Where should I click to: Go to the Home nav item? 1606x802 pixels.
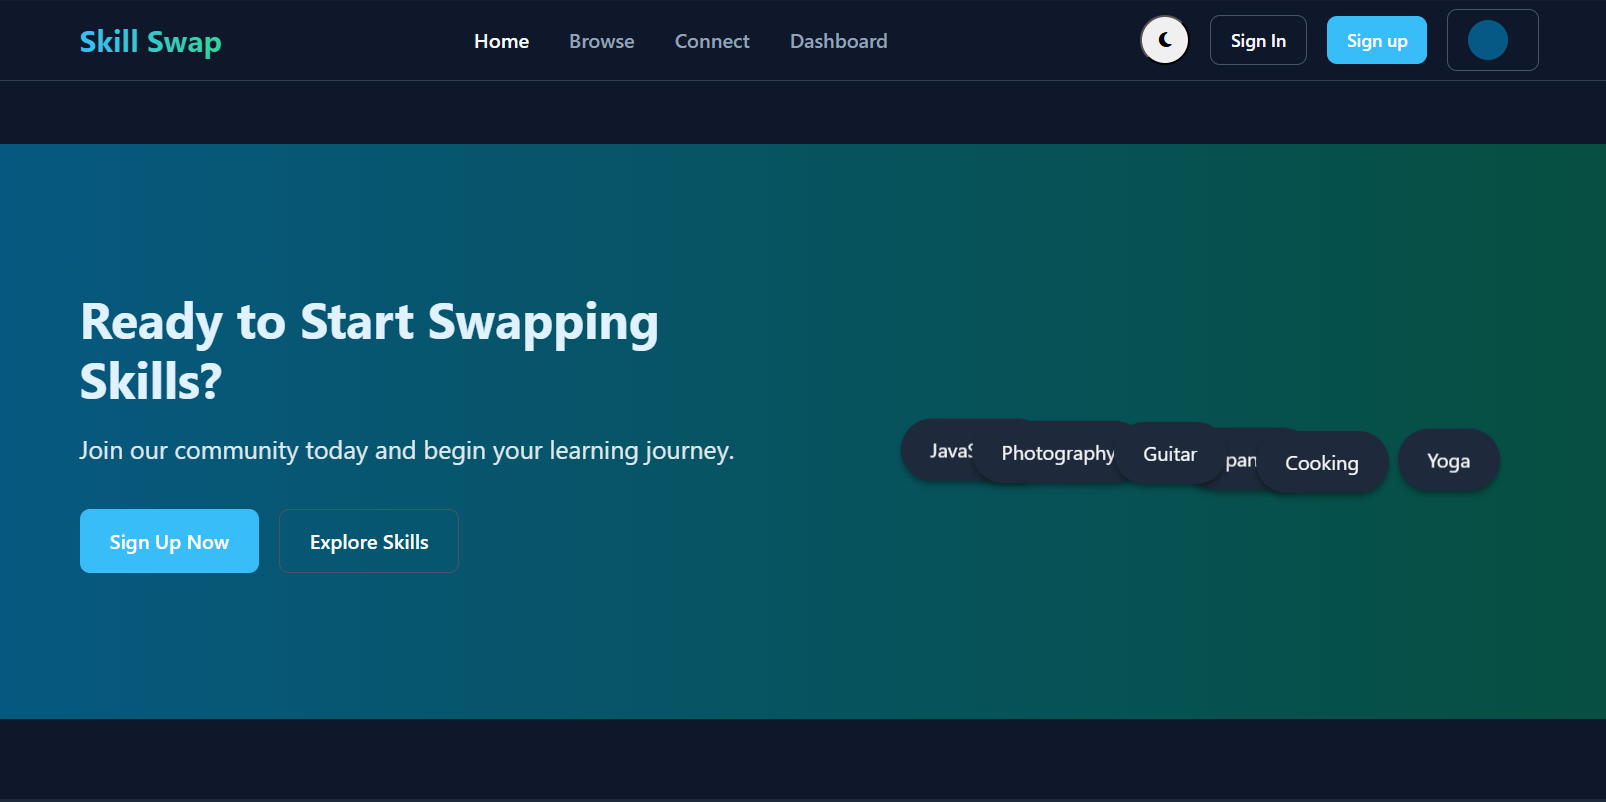coord(501,41)
